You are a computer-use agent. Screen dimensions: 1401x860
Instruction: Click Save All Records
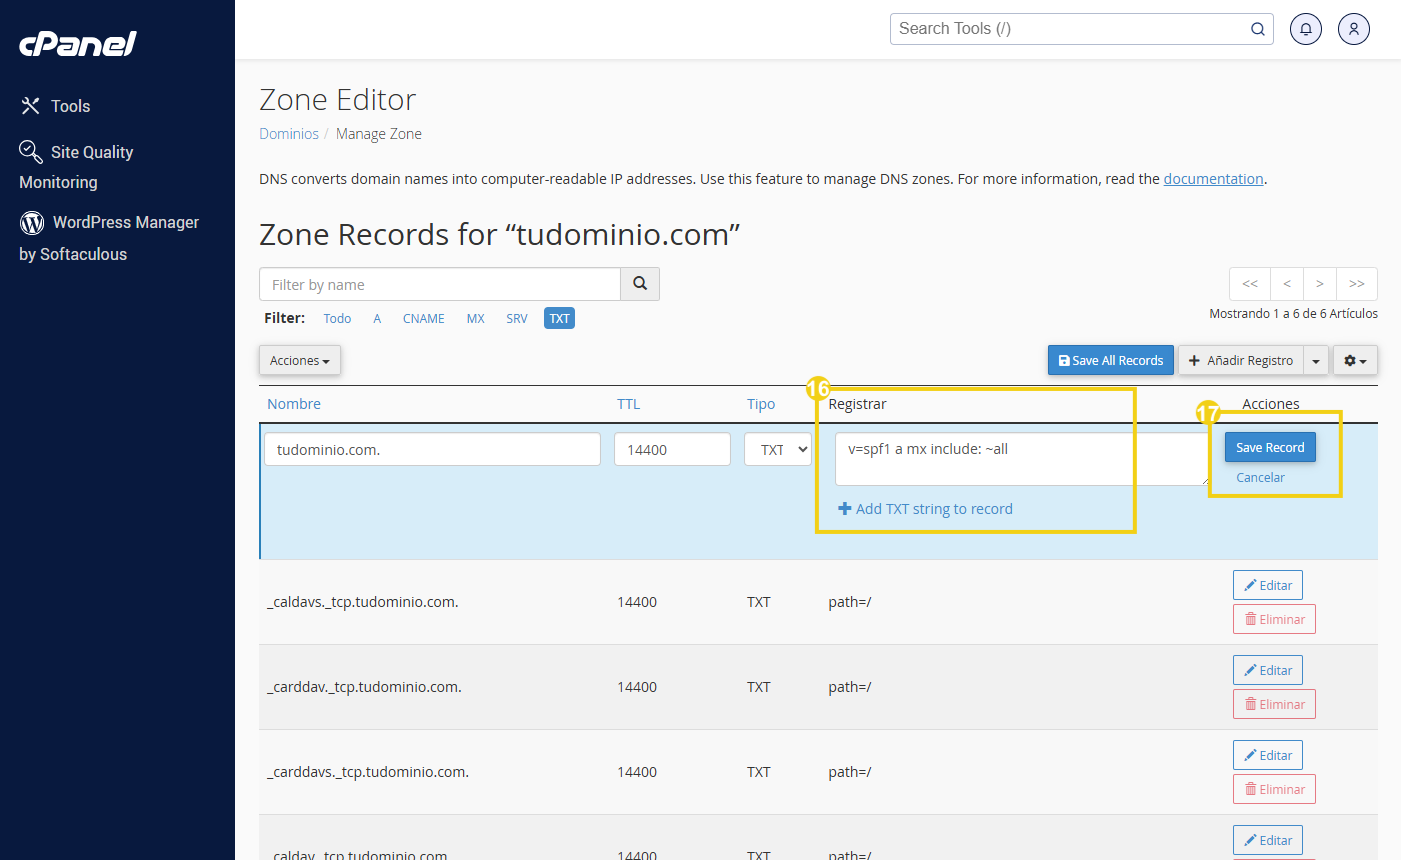(1110, 360)
